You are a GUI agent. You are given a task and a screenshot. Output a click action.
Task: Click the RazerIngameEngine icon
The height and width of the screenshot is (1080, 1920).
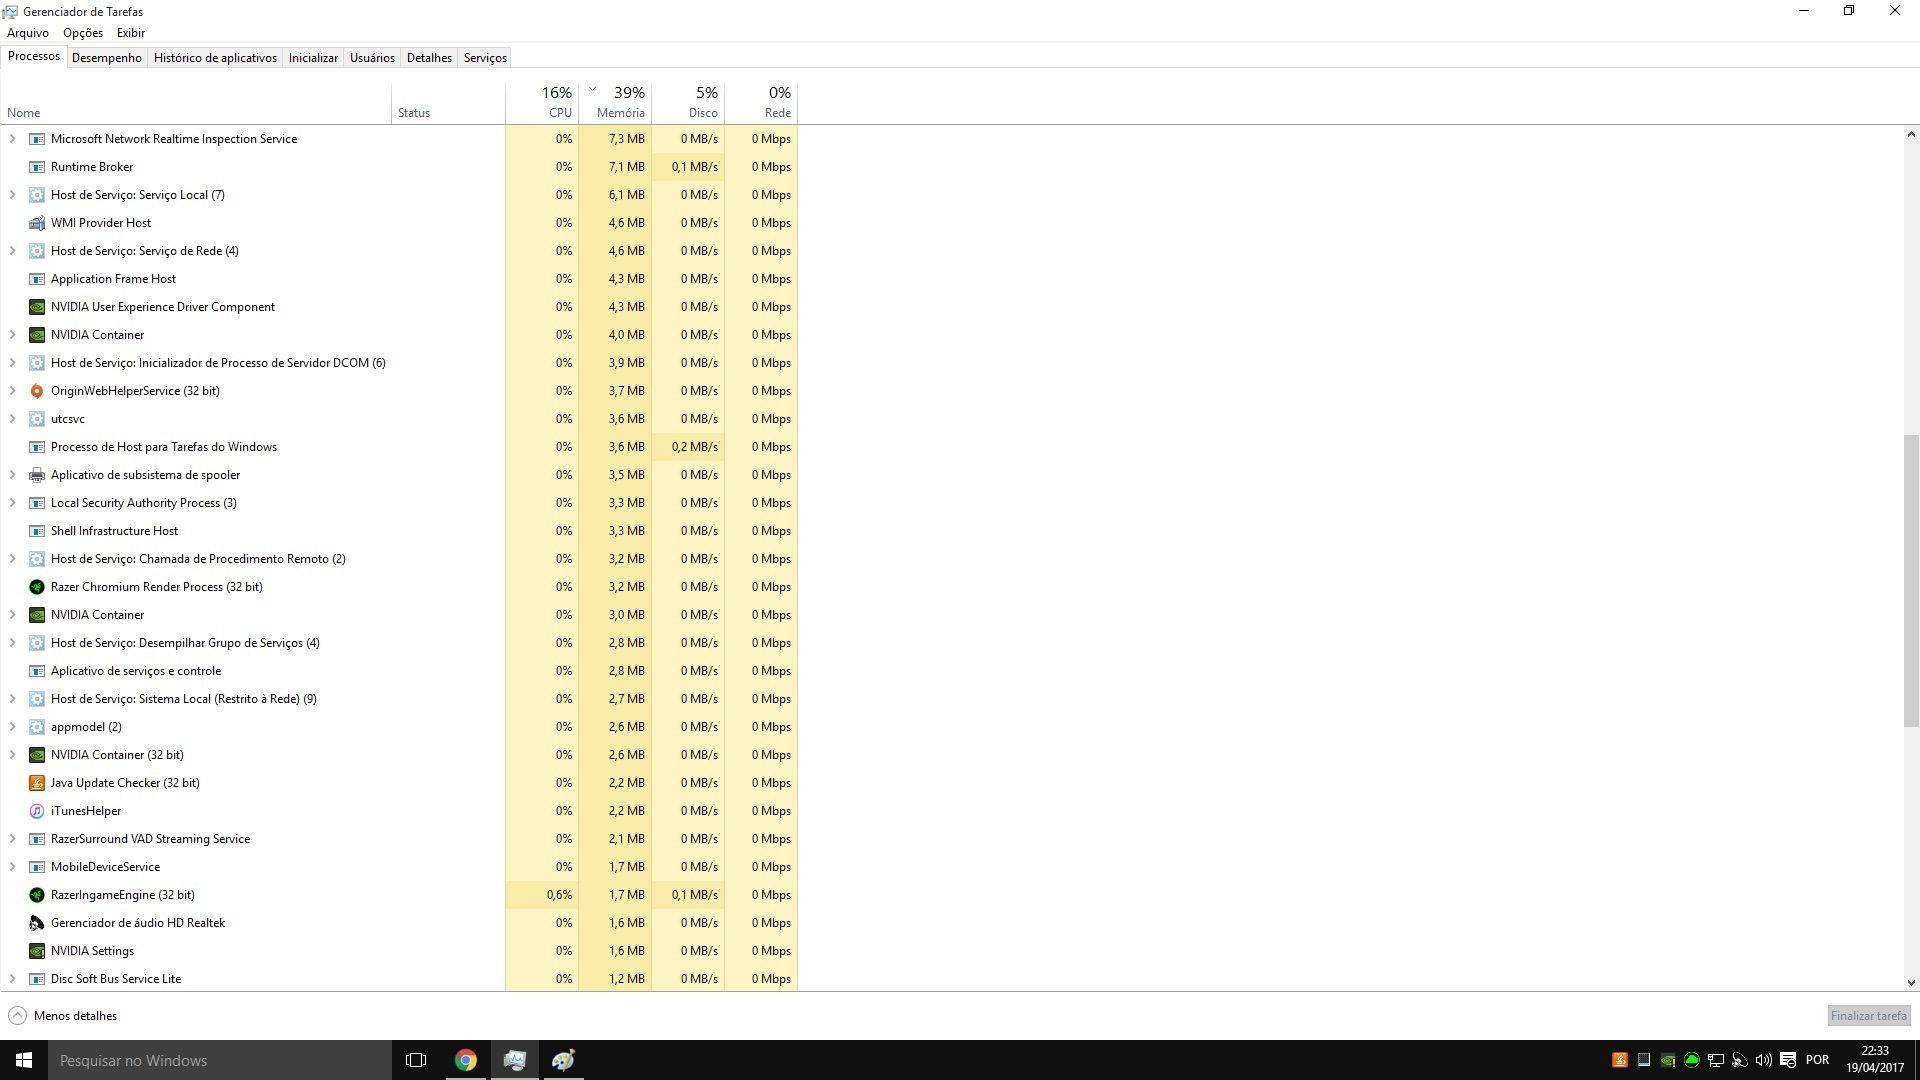click(37, 895)
